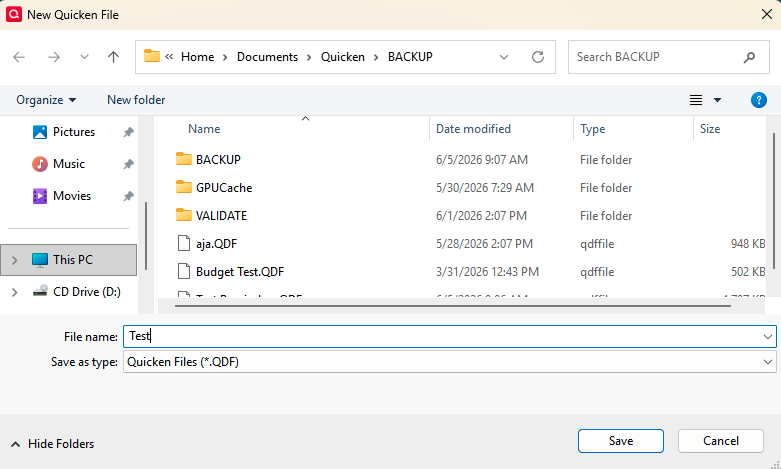This screenshot has width=781, height=469.
Task: Select the GPUCache folder
Action: [x=224, y=188]
